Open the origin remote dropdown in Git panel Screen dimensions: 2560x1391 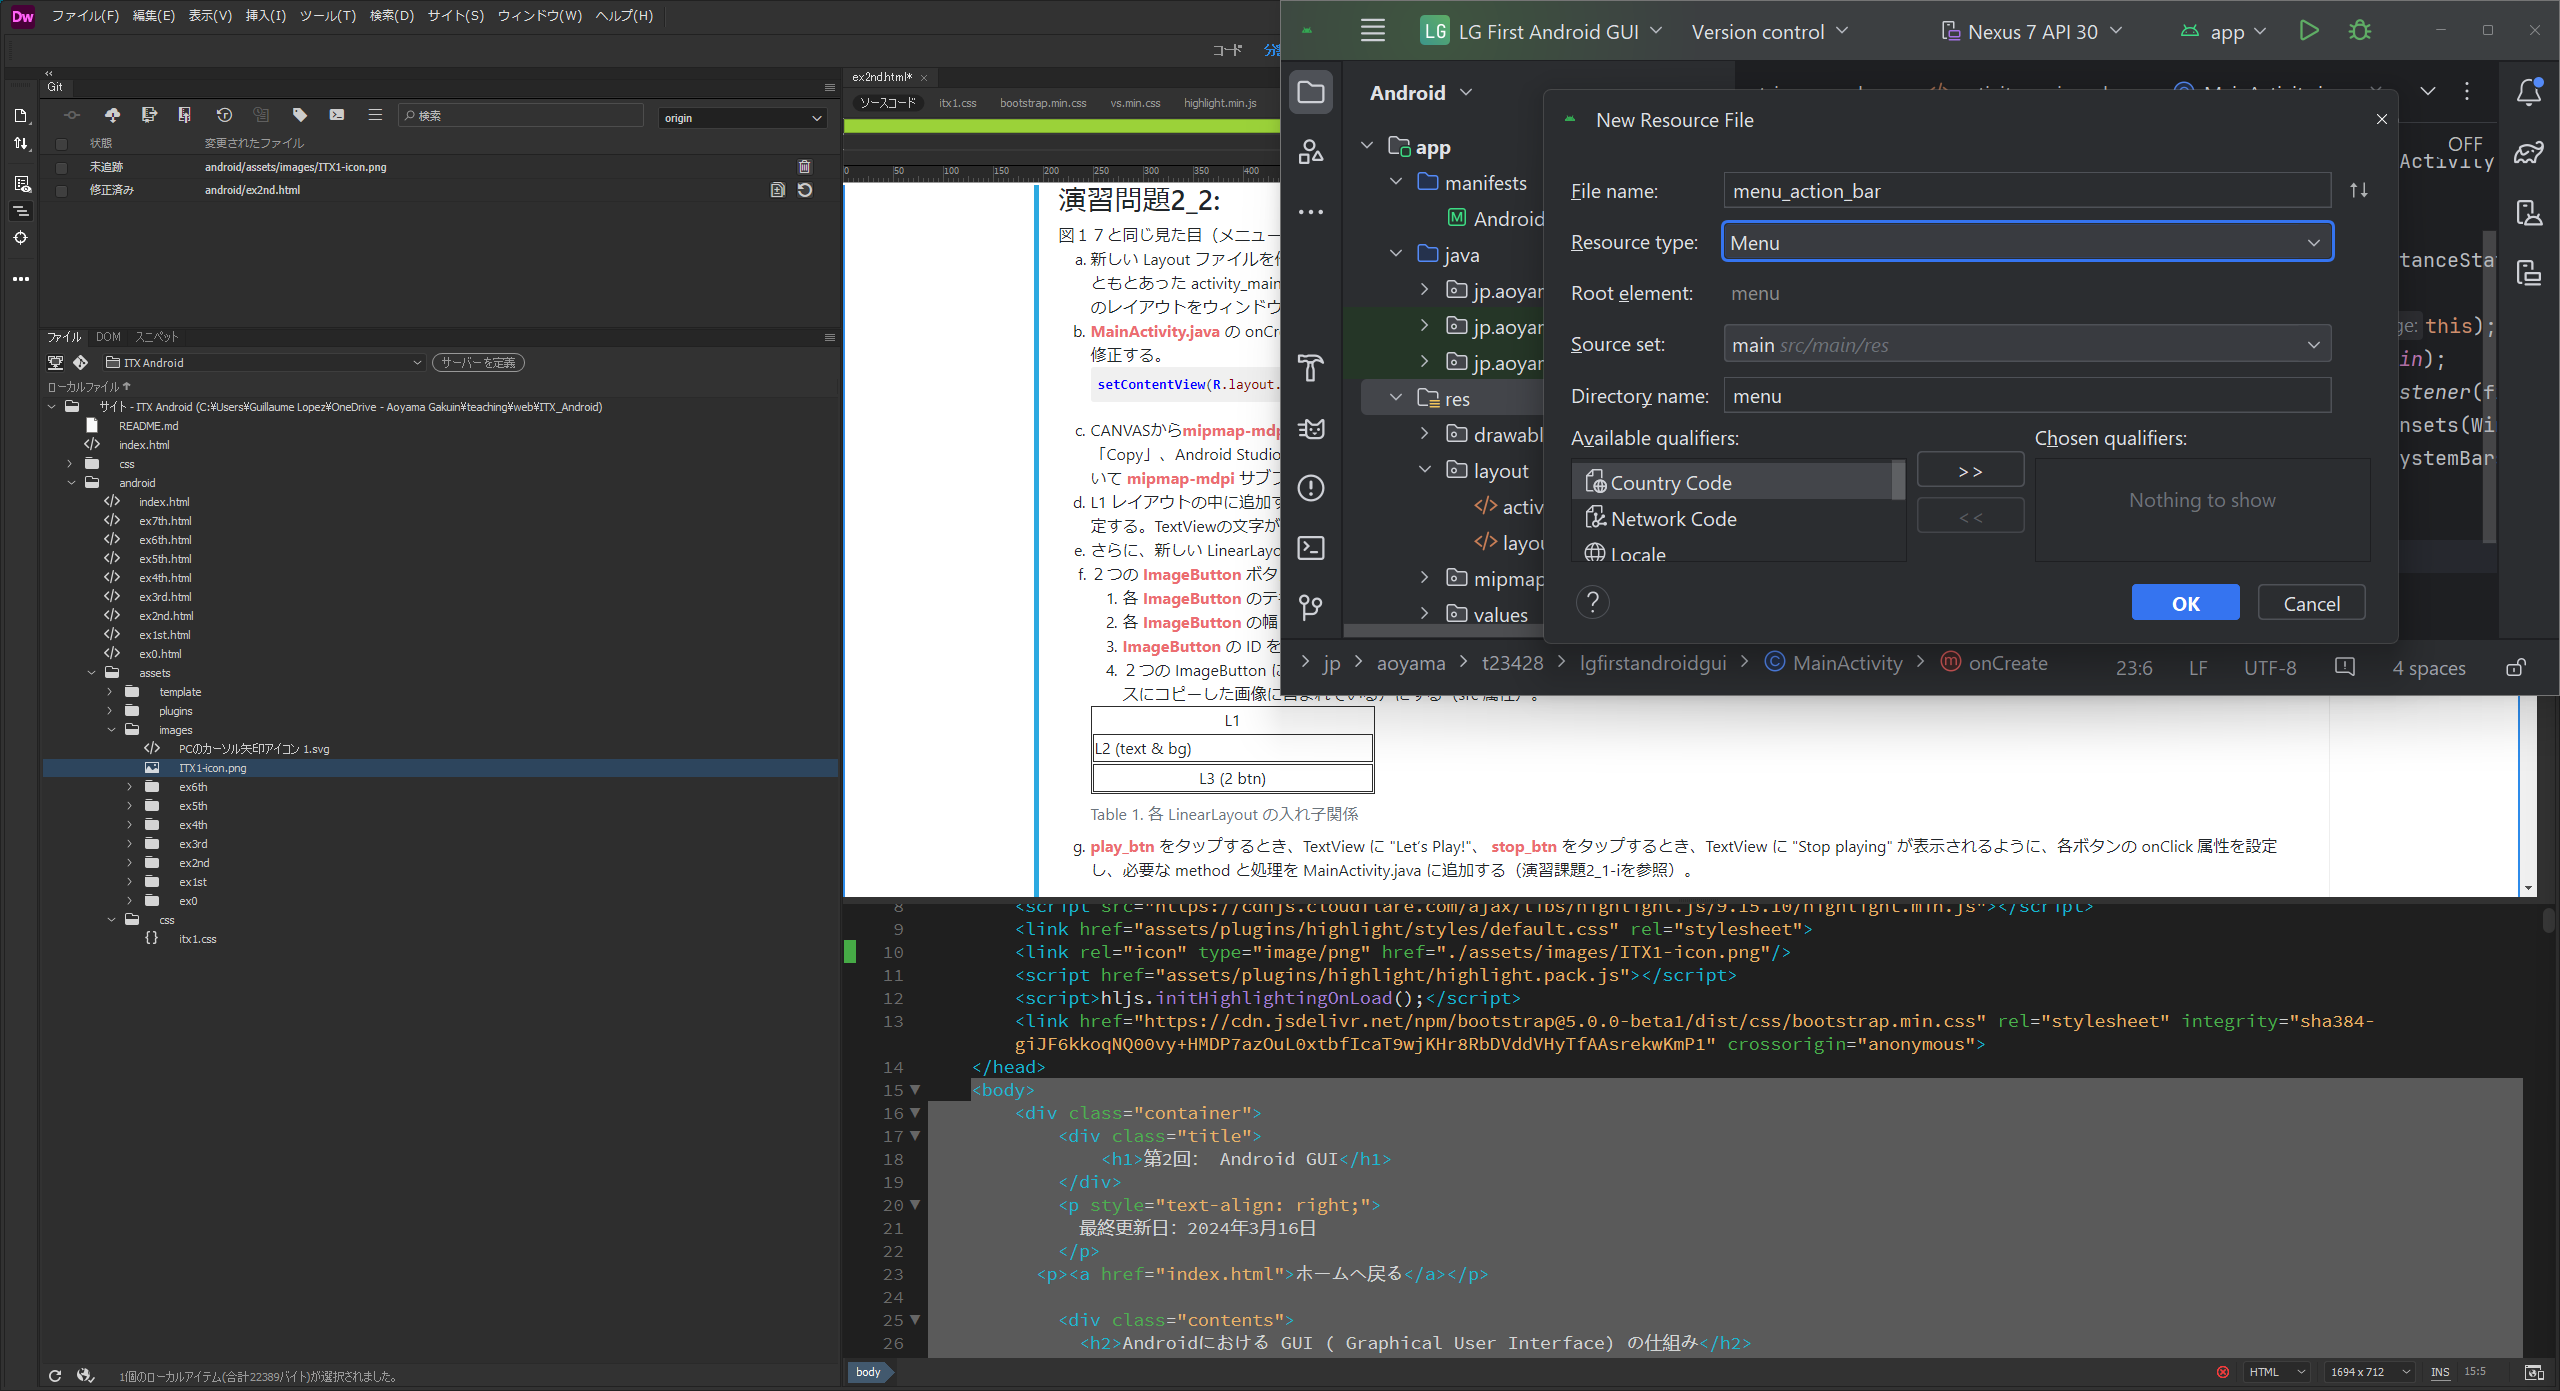tap(743, 117)
